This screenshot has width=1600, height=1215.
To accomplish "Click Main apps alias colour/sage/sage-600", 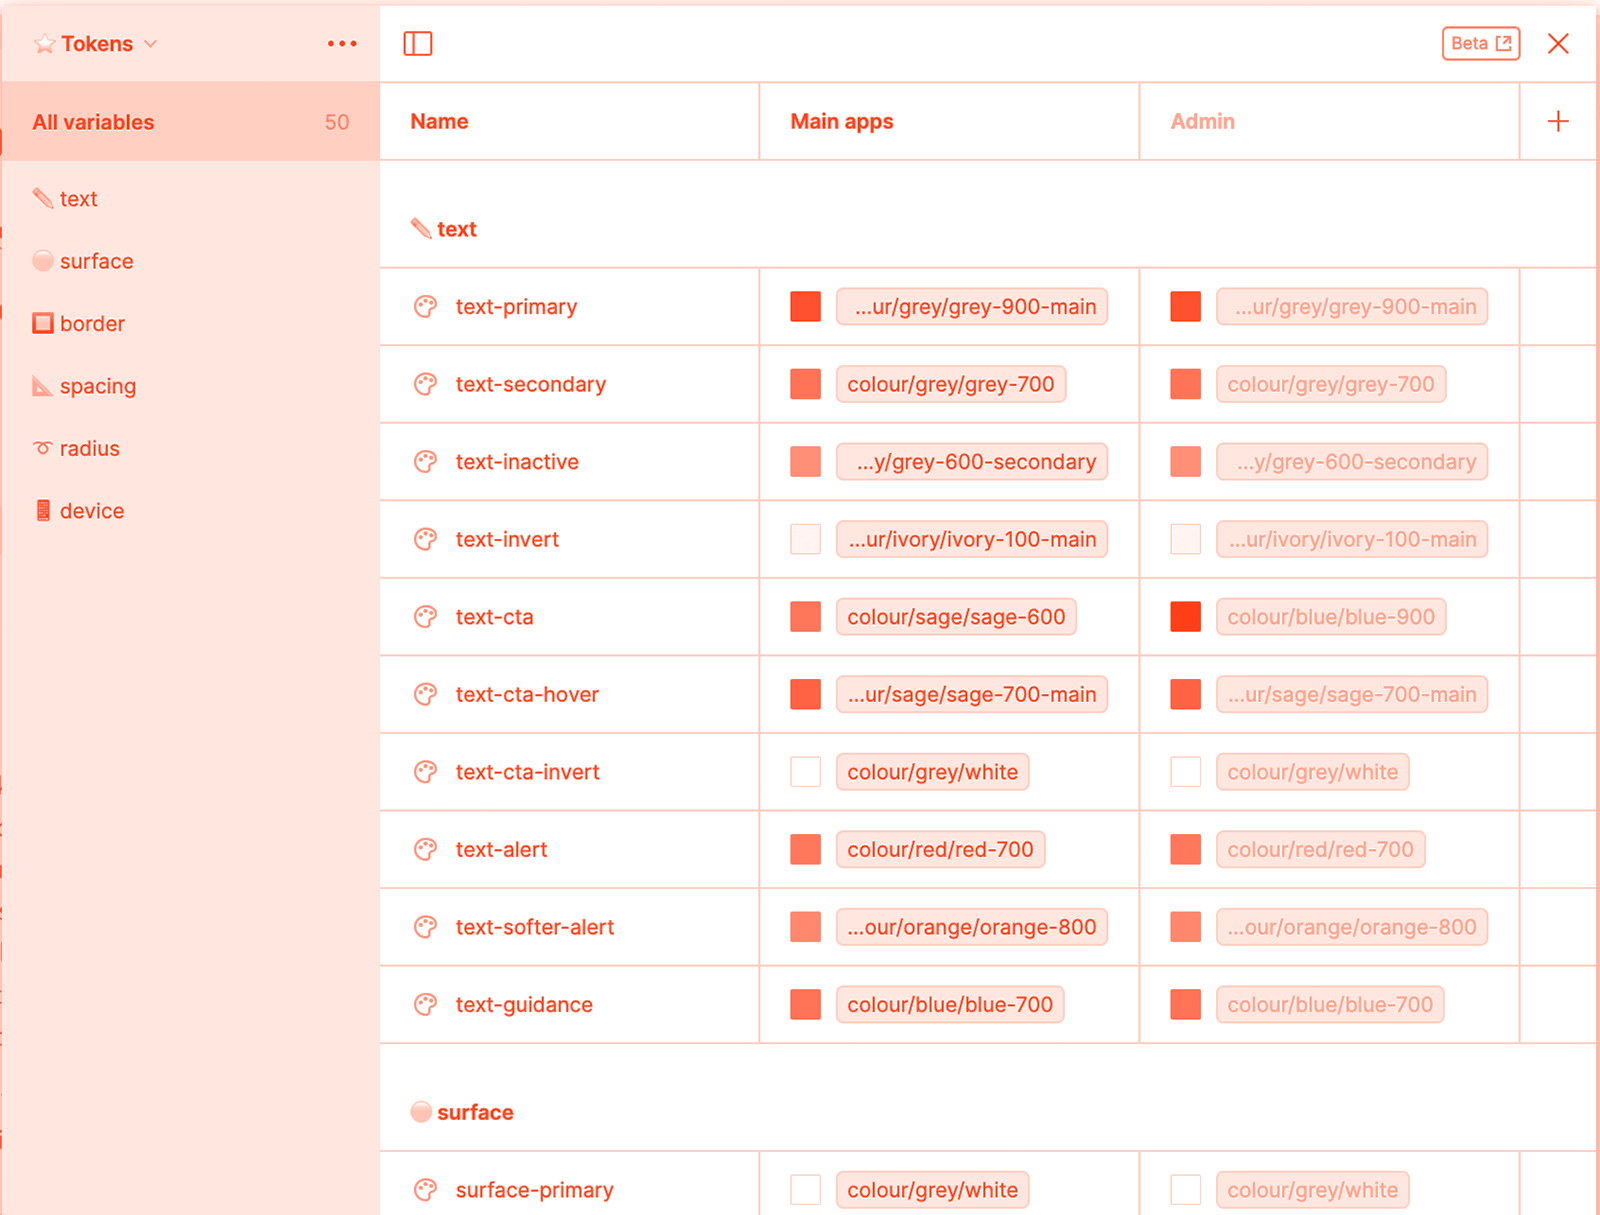I will coord(956,617).
